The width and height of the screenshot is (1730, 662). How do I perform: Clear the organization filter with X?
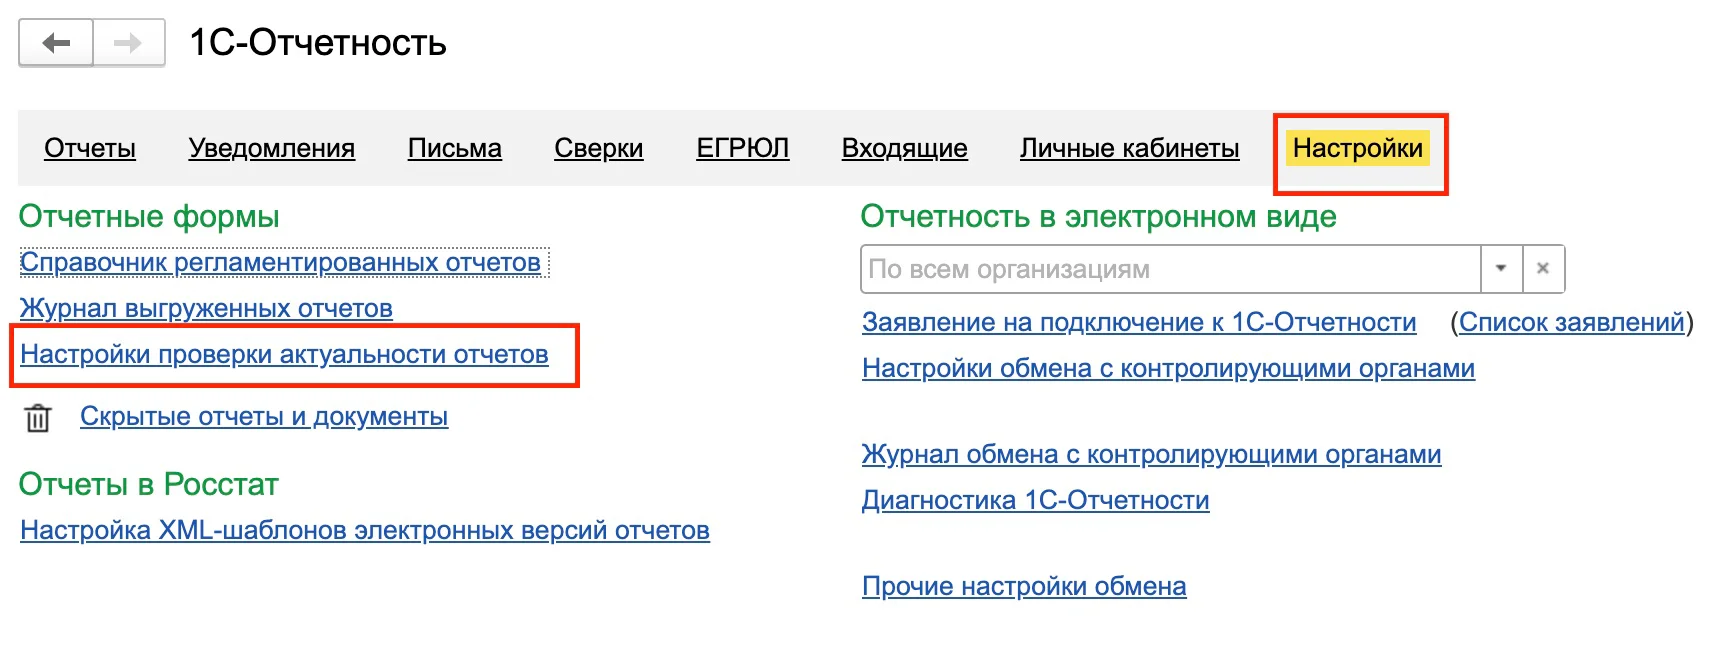pos(1543,269)
